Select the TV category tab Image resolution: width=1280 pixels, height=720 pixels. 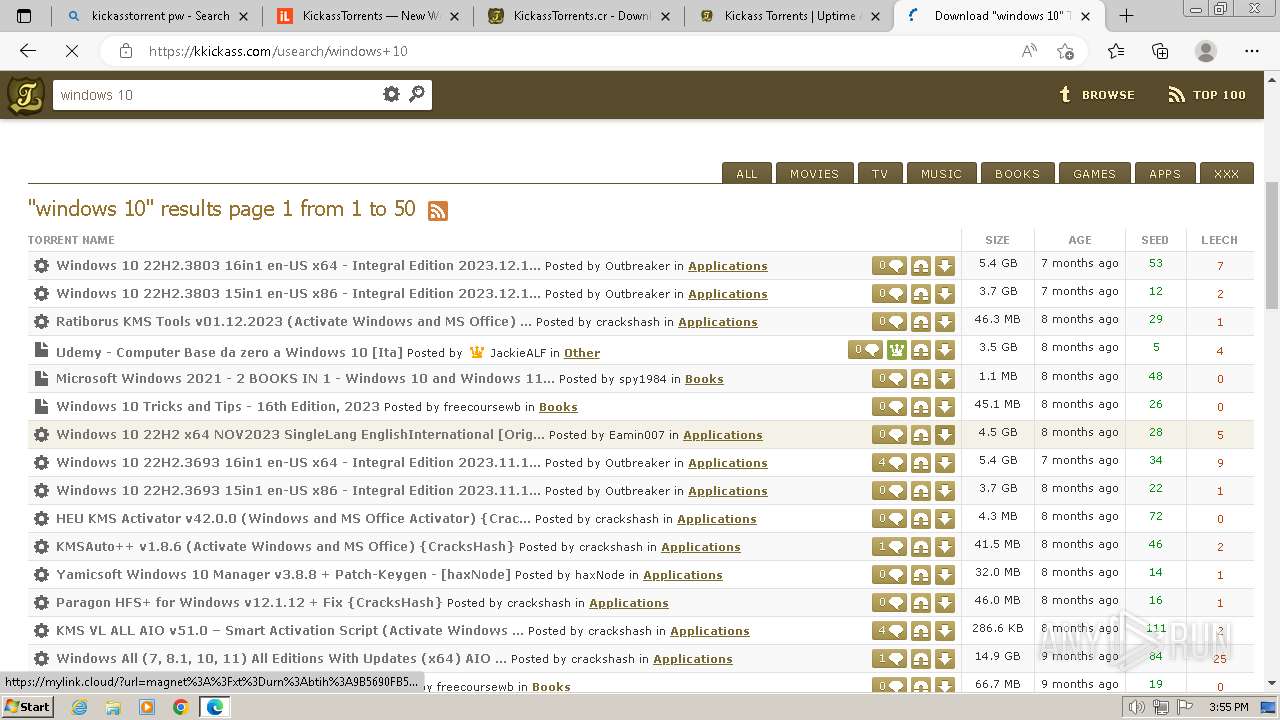coord(880,173)
